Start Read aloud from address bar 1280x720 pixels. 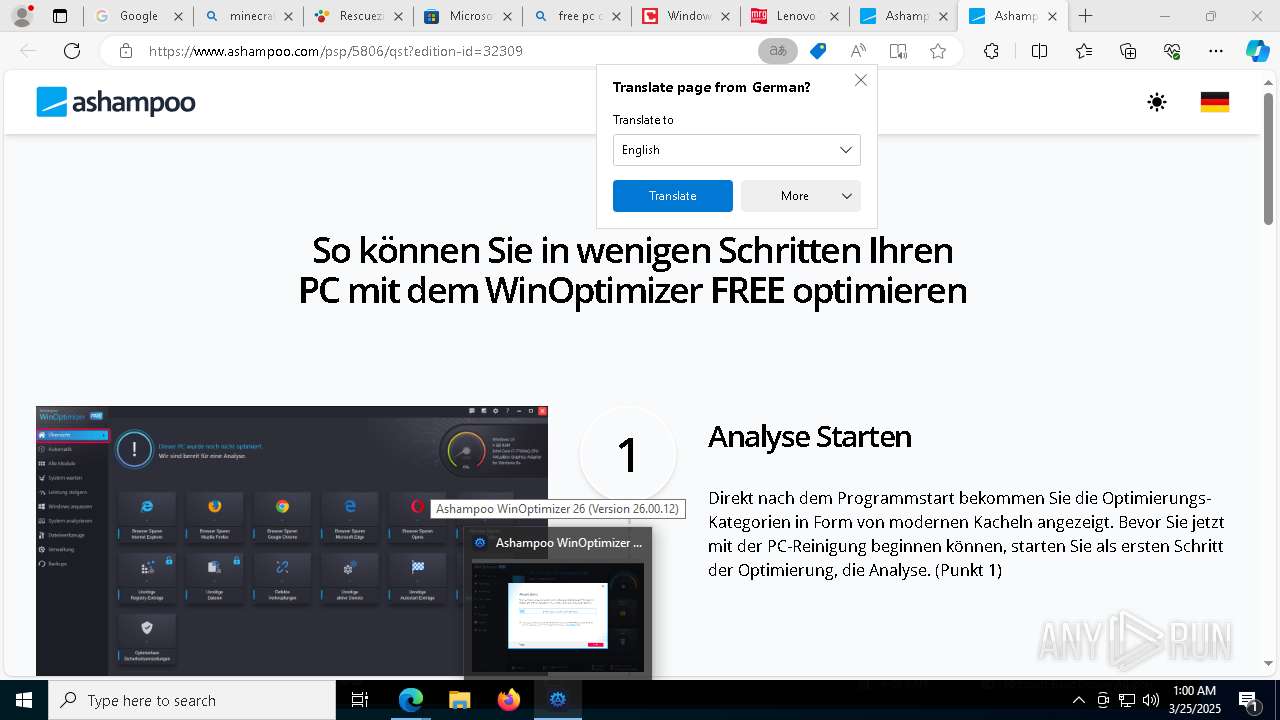pos(858,51)
